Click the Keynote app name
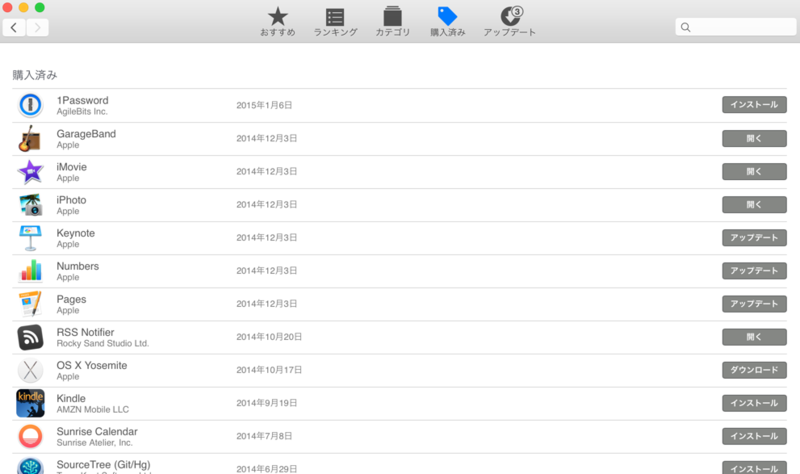The width and height of the screenshot is (800, 474). tap(76, 233)
